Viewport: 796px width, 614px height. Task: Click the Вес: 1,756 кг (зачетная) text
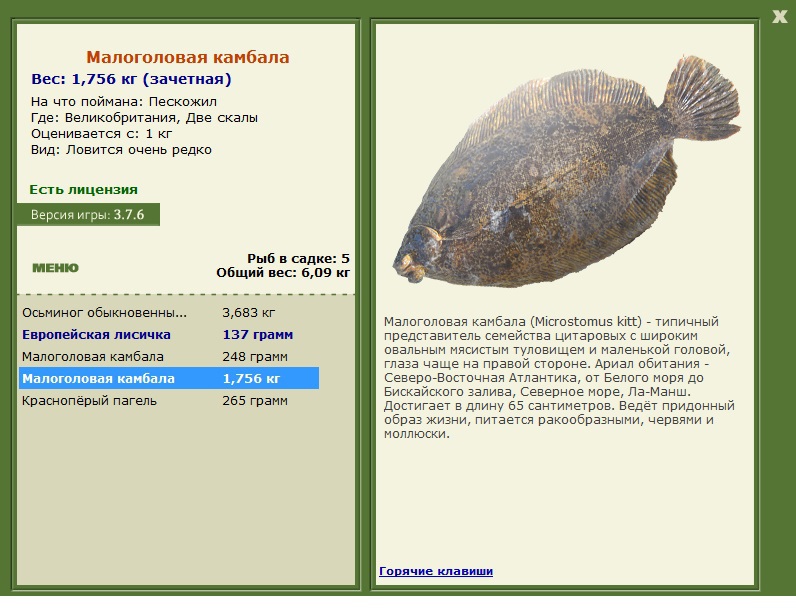pyautogui.click(x=131, y=79)
